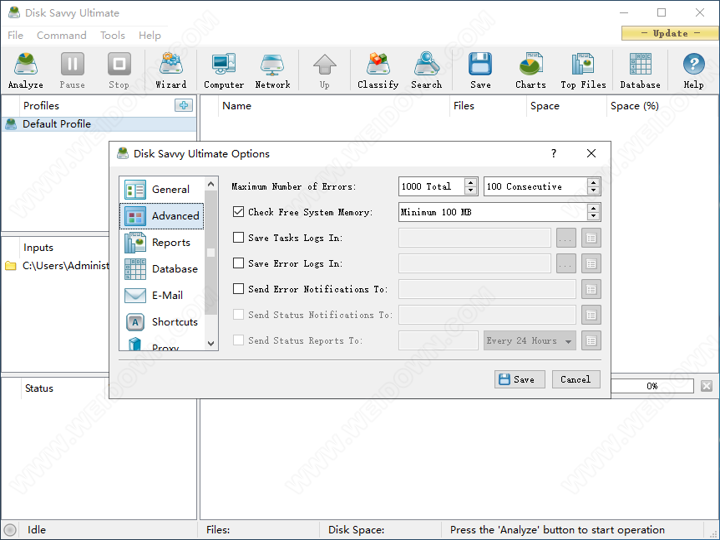
Task: Open the Charts tool
Action: (531, 70)
